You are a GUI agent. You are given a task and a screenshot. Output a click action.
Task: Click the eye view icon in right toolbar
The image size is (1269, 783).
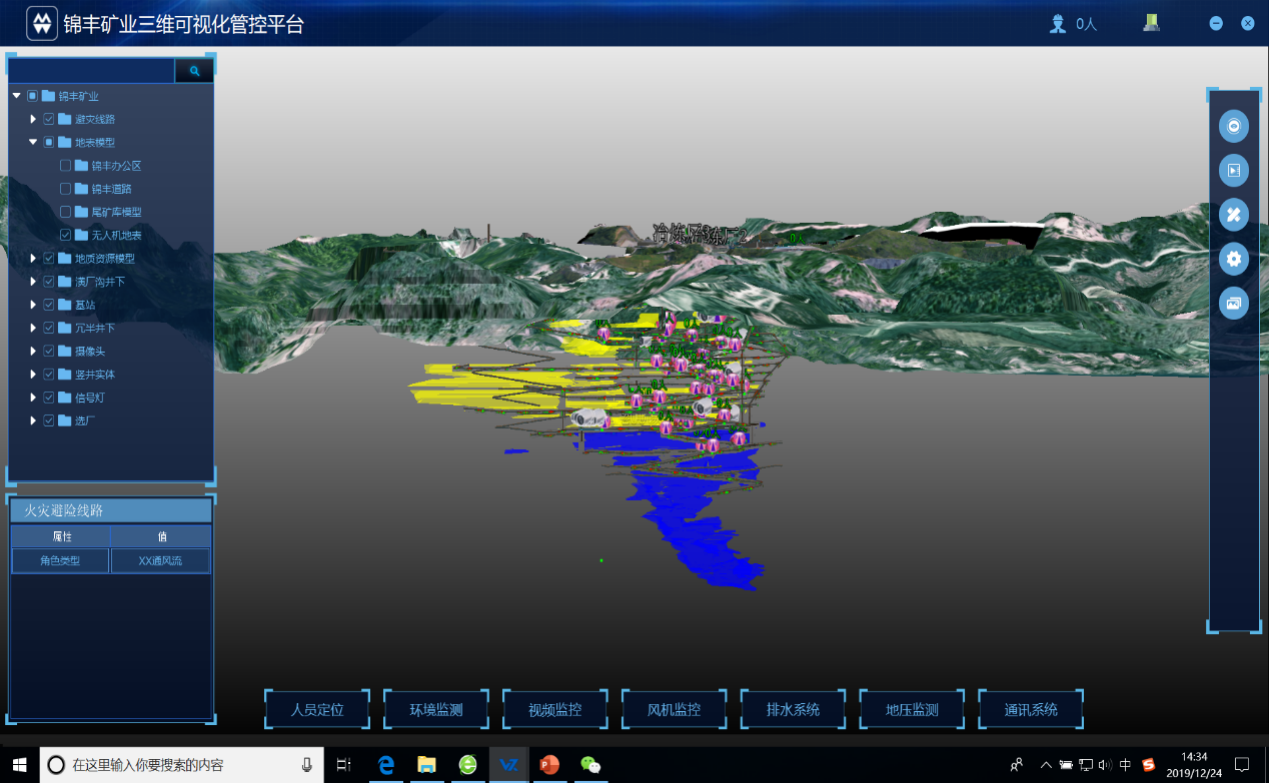1234,127
